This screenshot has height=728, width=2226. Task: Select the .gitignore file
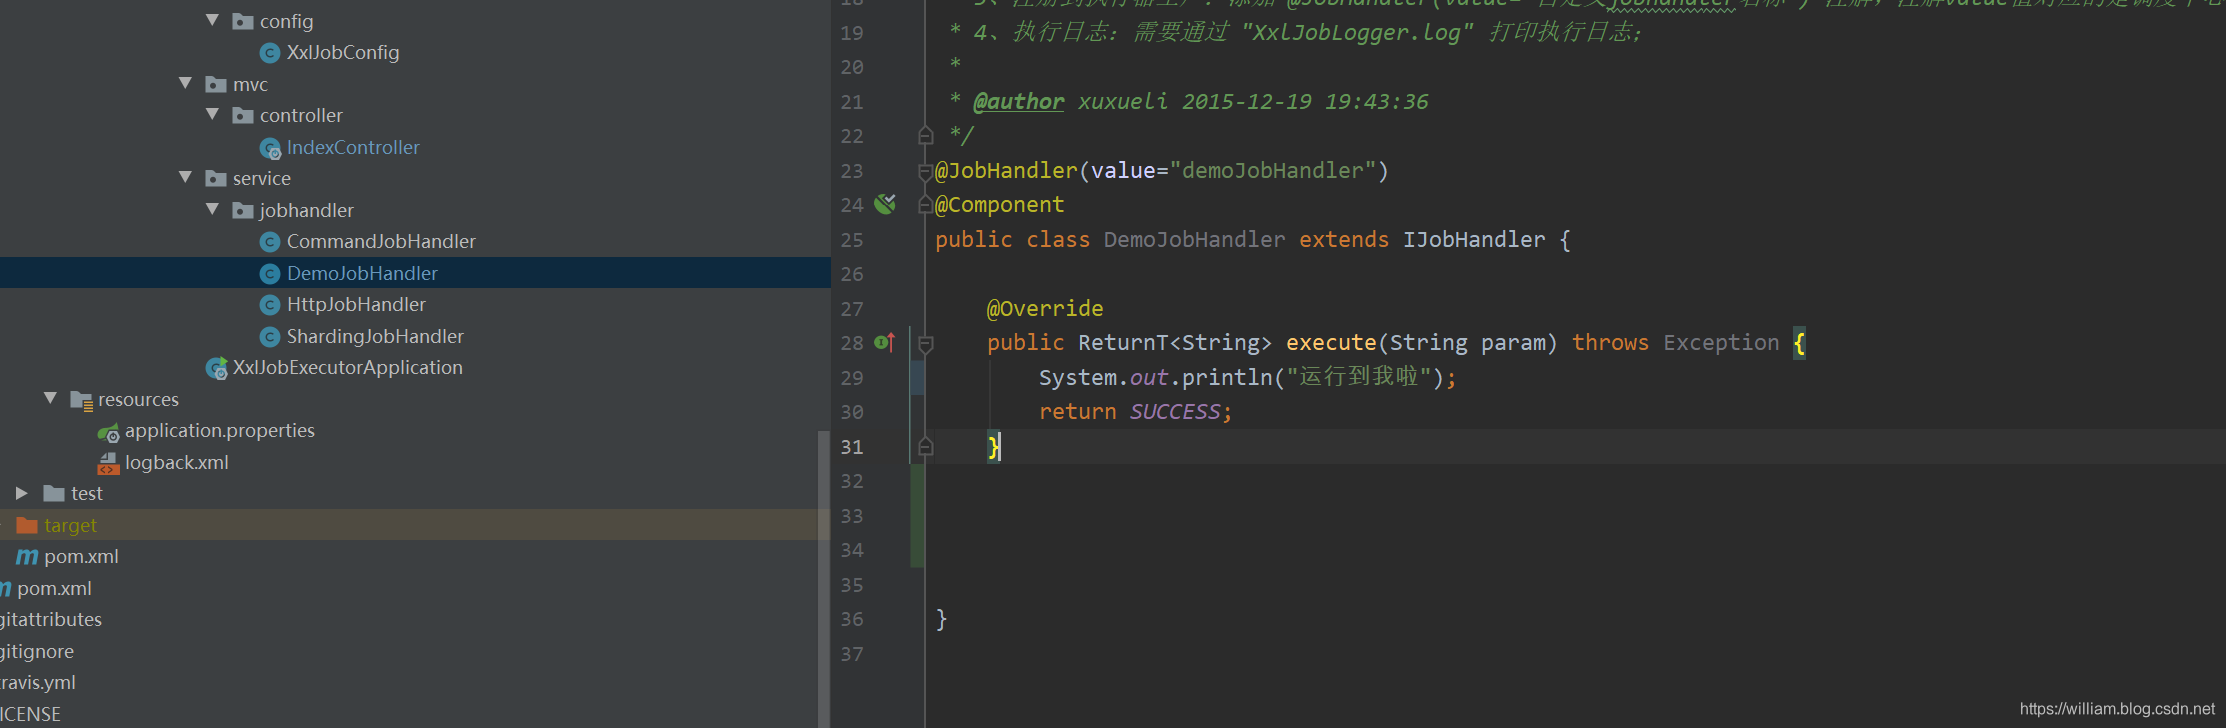point(37,651)
